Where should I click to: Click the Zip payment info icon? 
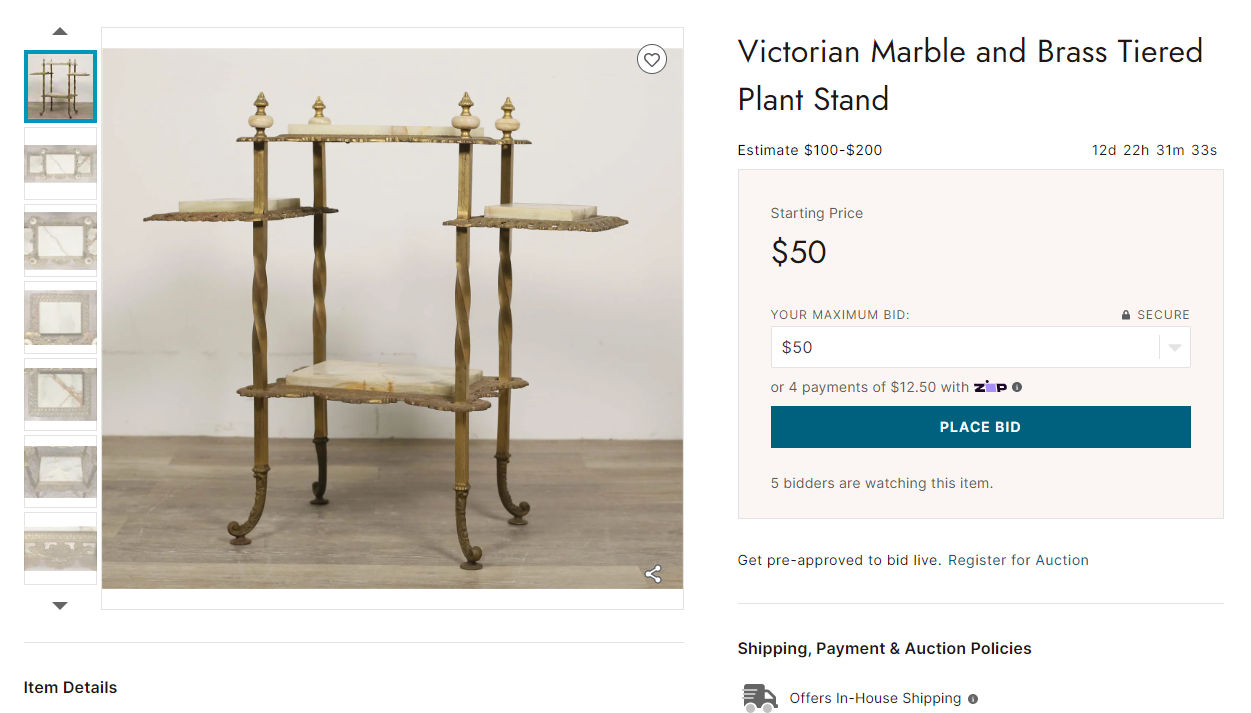coord(1017,387)
